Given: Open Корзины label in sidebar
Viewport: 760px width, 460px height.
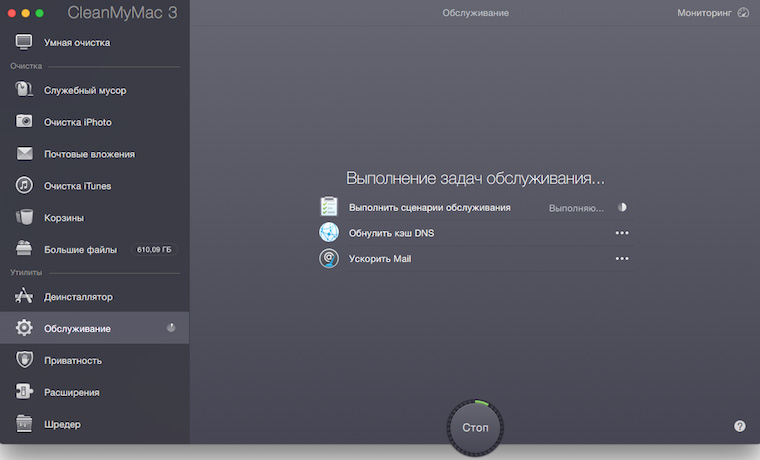Looking at the screenshot, I should coord(64,218).
